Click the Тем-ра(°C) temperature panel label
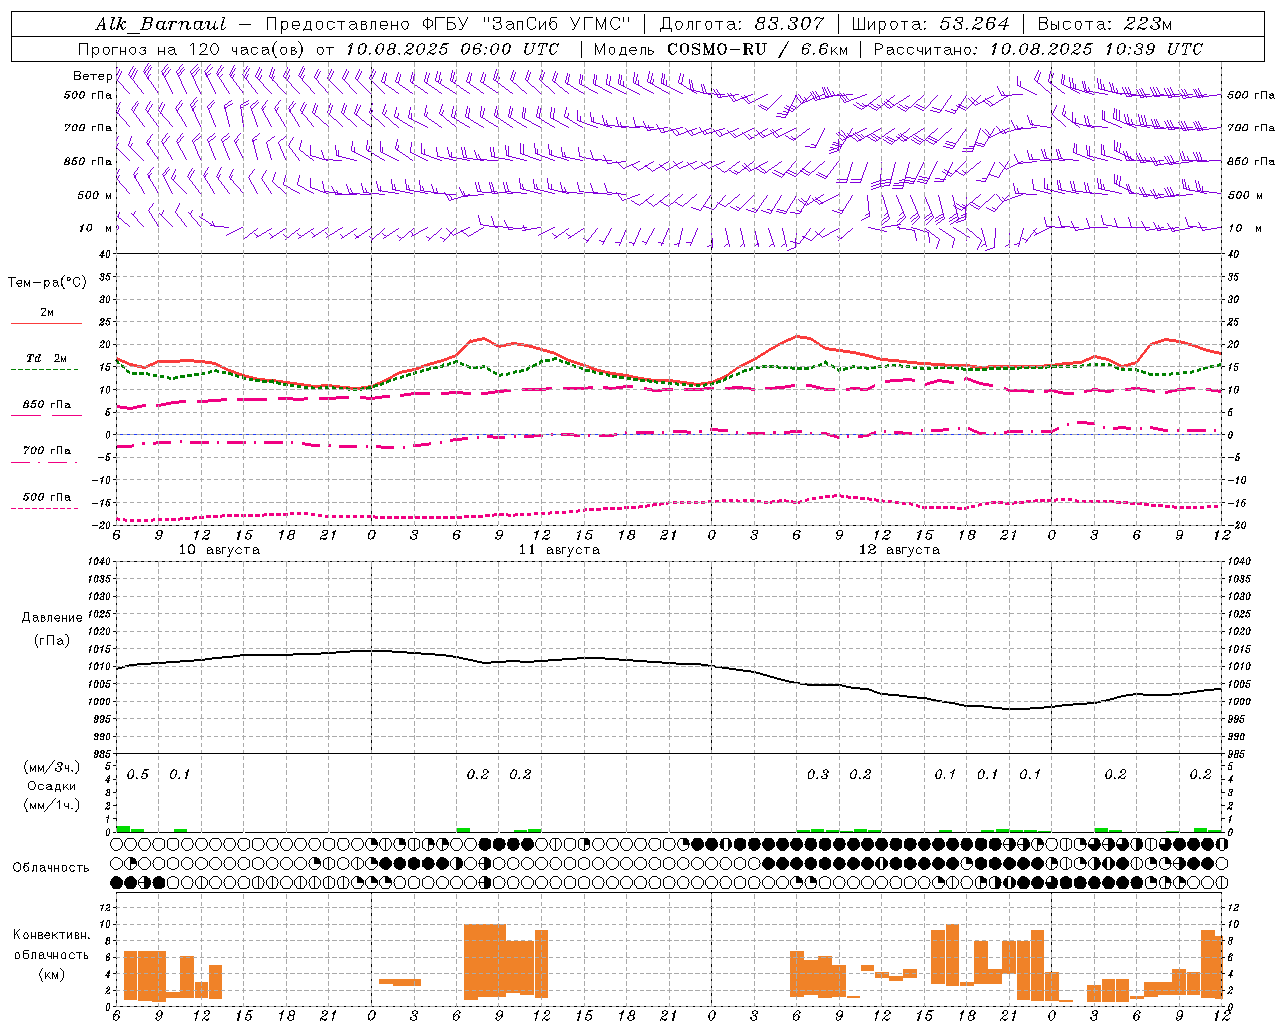 pyautogui.click(x=47, y=283)
